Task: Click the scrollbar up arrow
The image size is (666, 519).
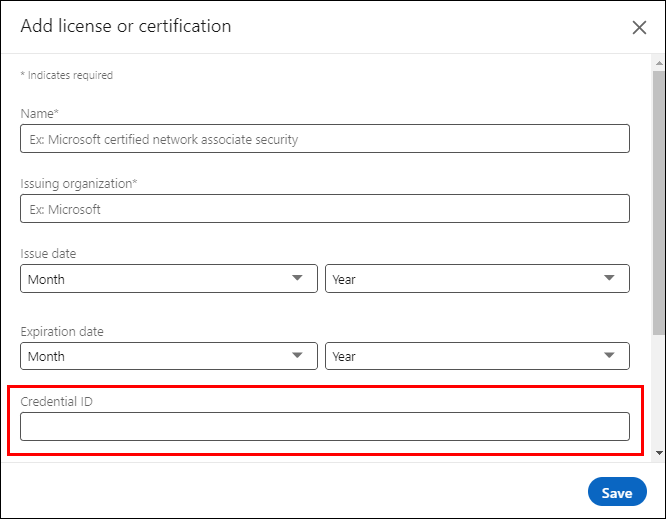Action: point(658,62)
